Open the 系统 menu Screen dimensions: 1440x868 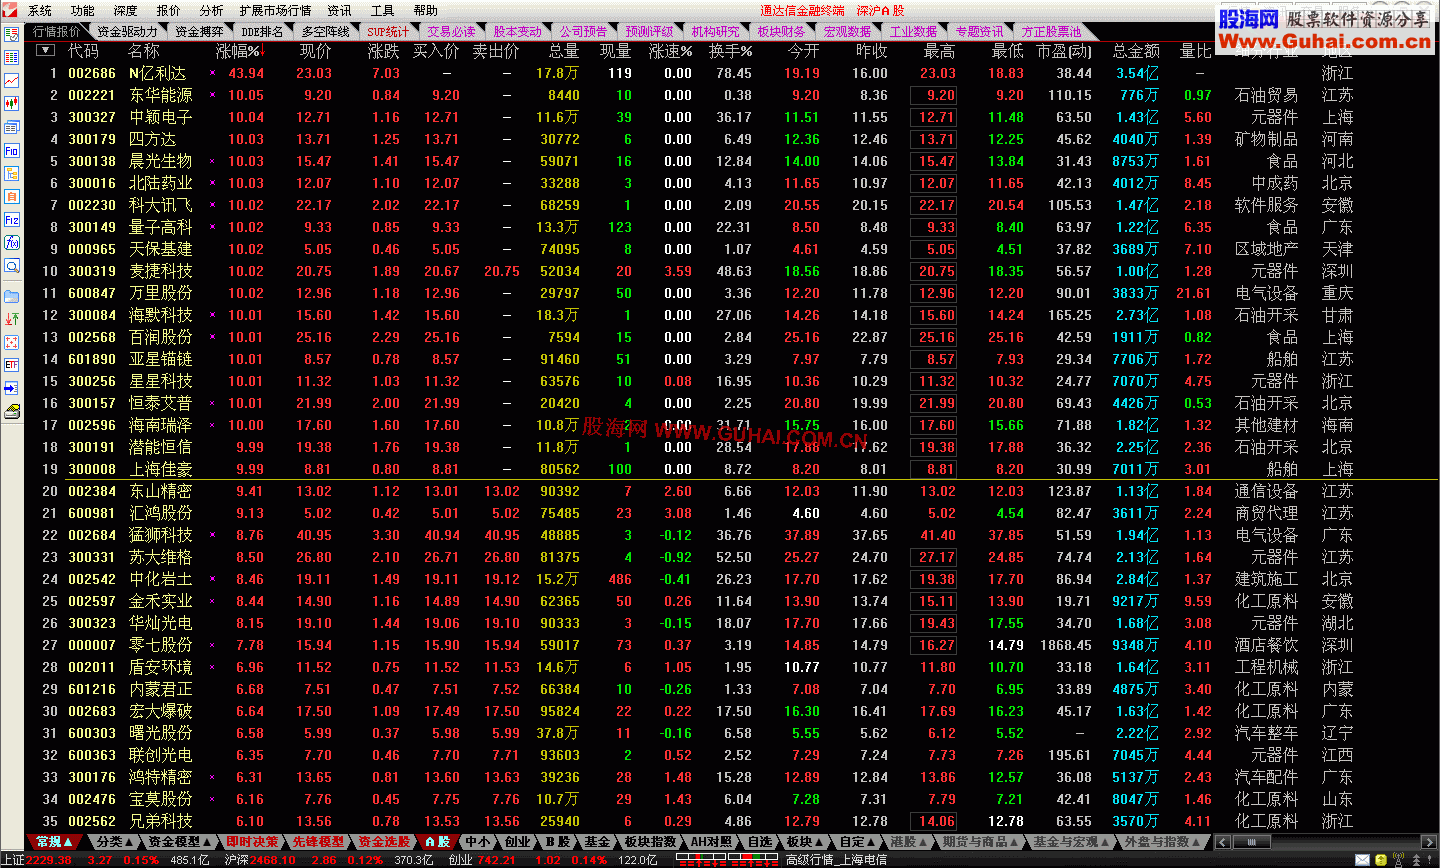pyautogui.click(x=40, y=10)
